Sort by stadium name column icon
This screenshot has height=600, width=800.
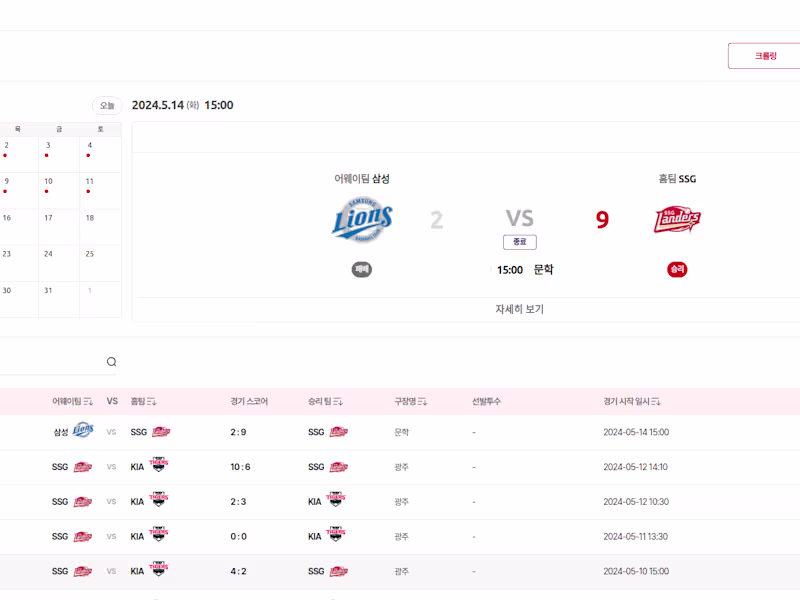coord(422,402)
